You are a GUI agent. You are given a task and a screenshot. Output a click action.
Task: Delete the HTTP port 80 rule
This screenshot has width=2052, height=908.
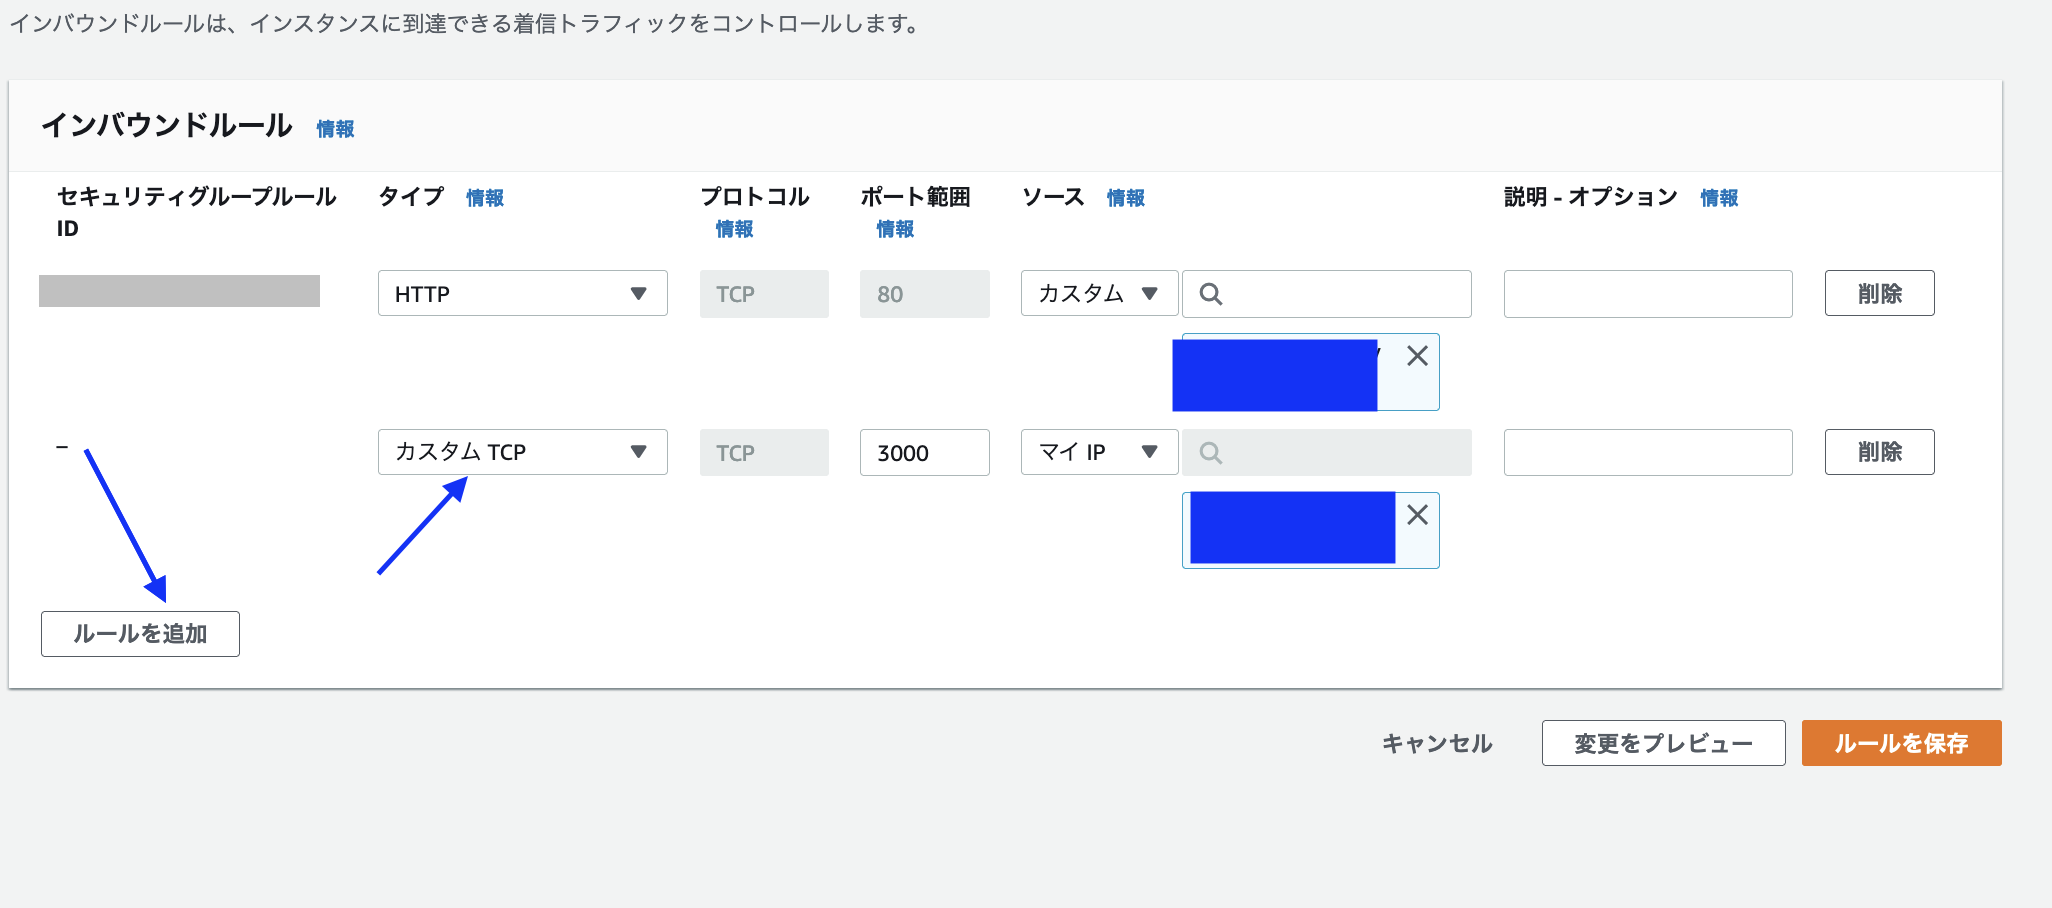1879,293
